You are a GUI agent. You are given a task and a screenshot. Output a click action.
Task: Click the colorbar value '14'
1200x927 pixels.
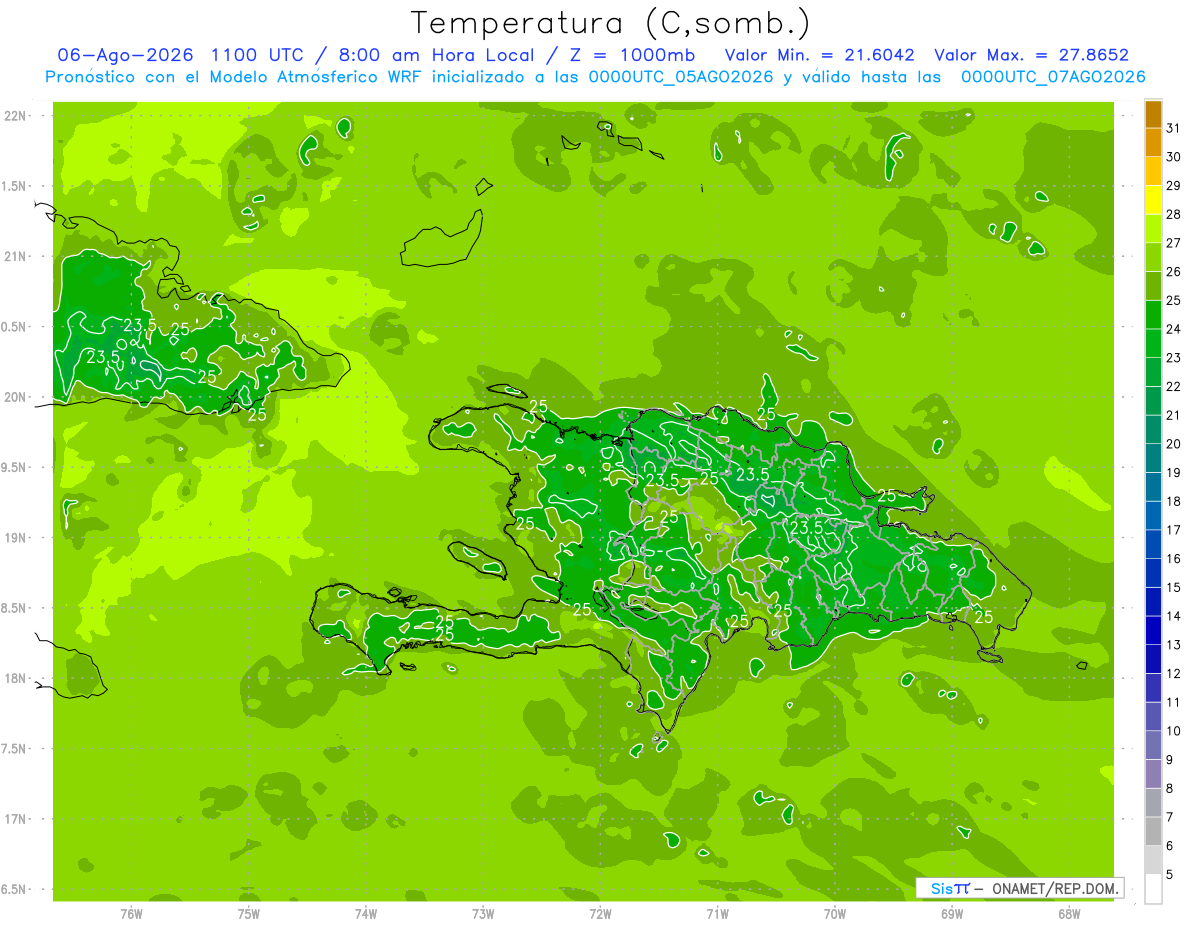[1174, 616]
